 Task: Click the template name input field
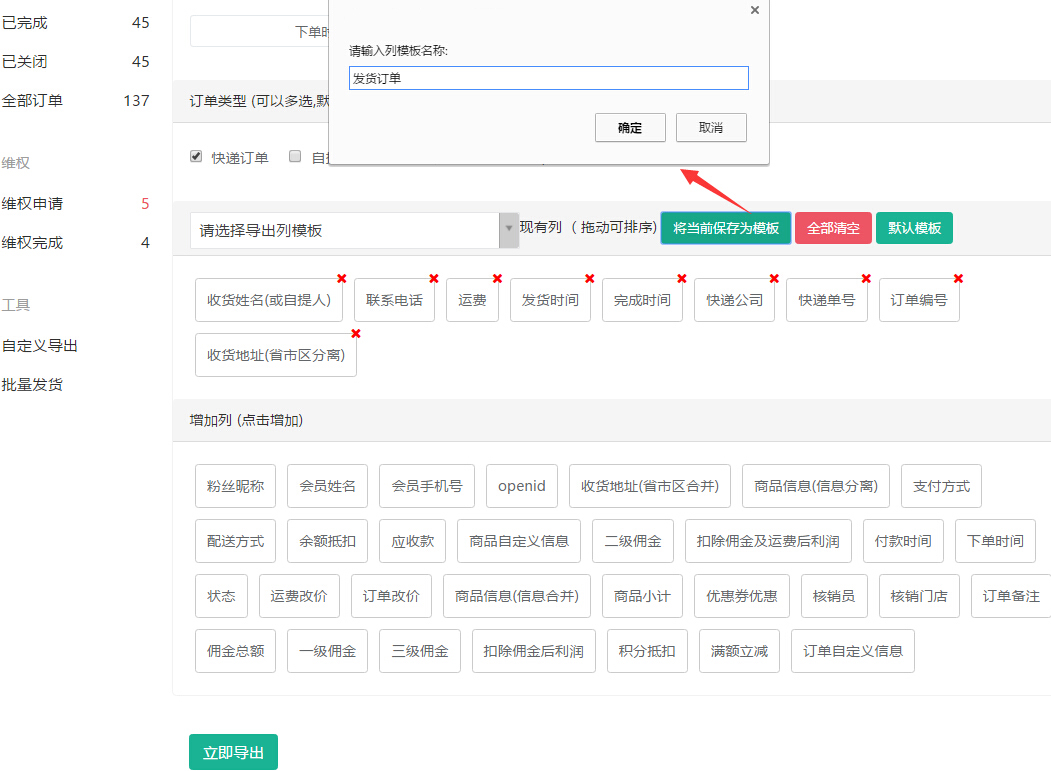pyautogui.click(x=548, y=78)
